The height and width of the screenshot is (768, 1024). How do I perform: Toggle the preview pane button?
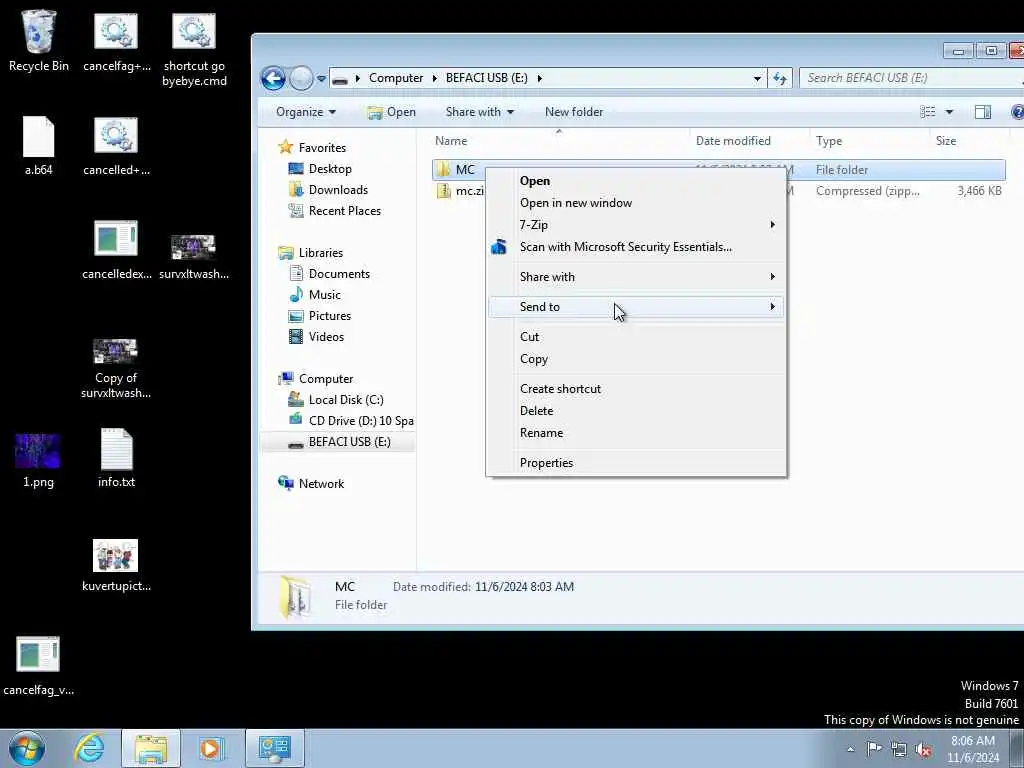[x=982, y=112]
